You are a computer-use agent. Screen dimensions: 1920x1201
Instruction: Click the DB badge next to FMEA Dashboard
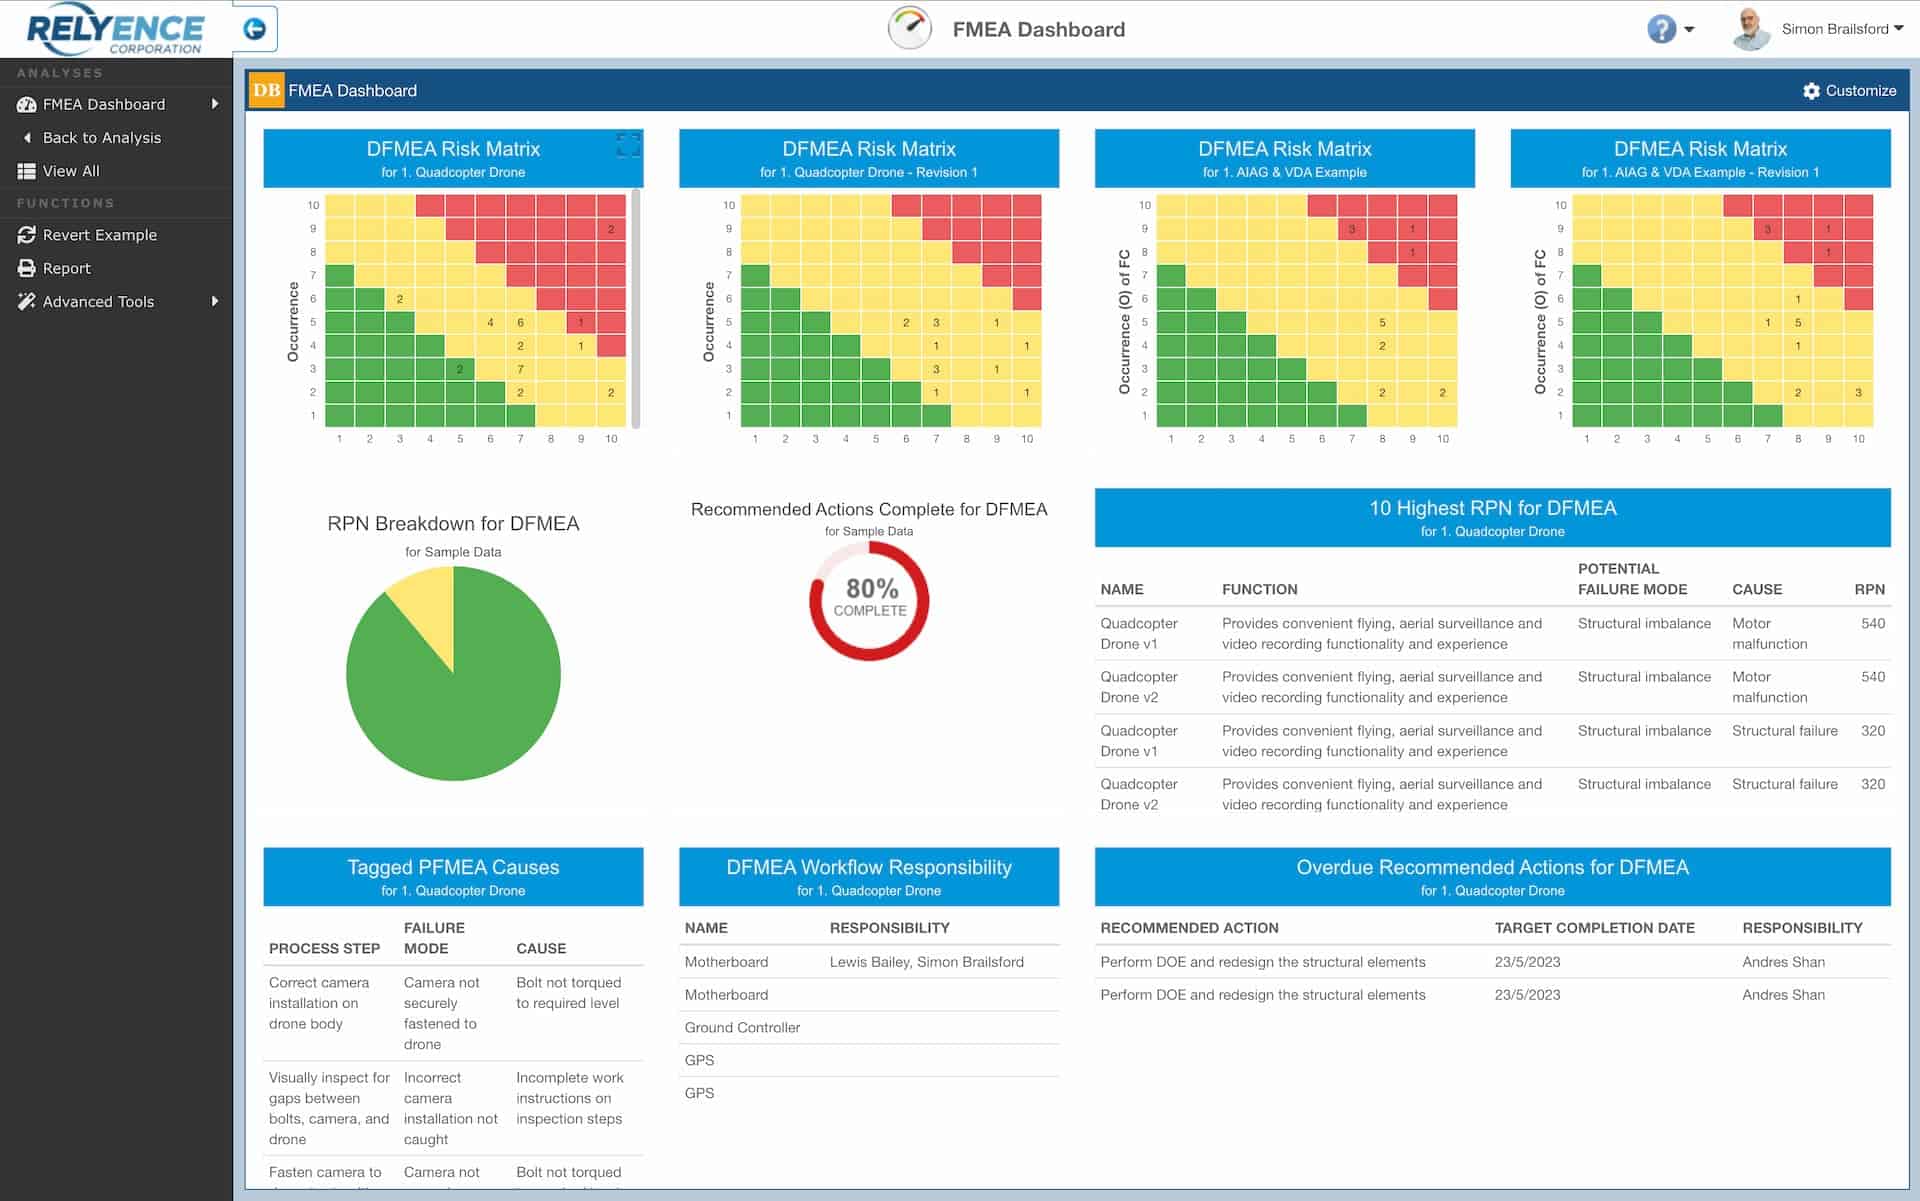[266, 90]
